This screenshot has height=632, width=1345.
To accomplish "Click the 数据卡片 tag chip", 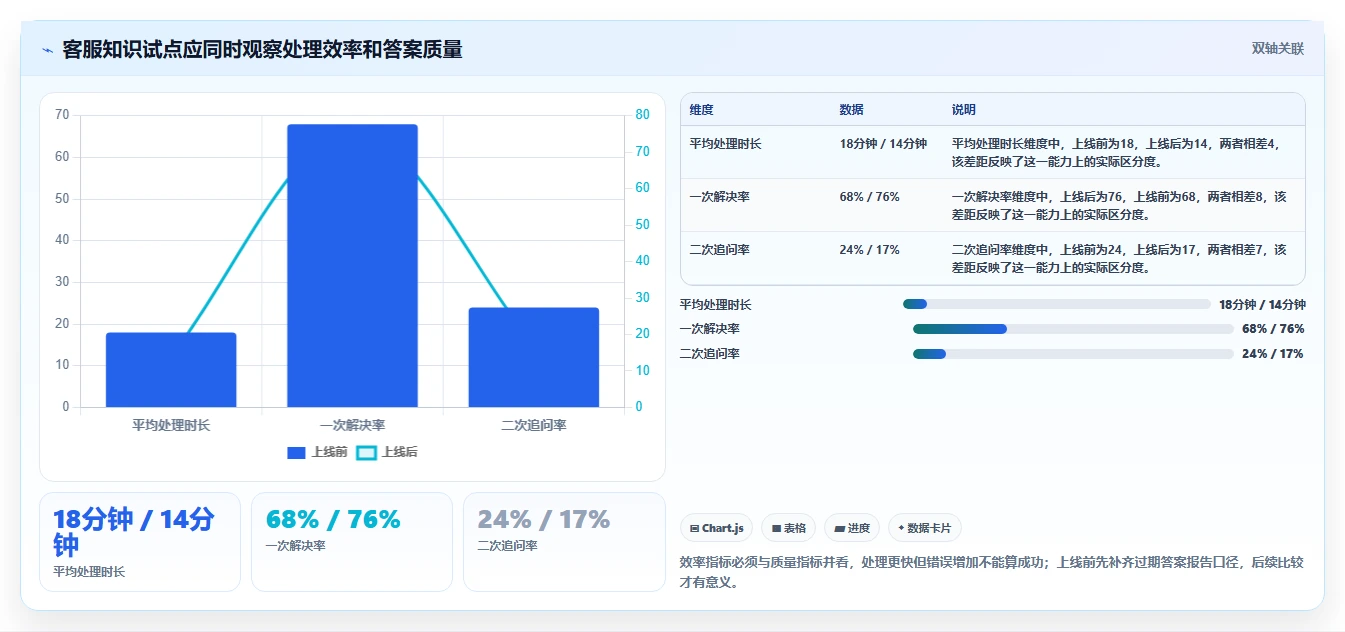I will [x=925, y=528].
